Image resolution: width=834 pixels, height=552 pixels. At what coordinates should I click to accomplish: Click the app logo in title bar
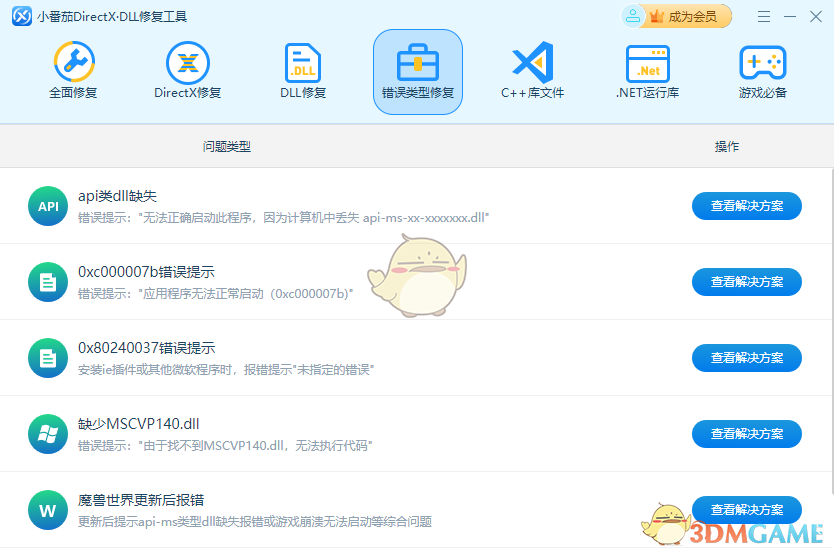coord(22,16)
